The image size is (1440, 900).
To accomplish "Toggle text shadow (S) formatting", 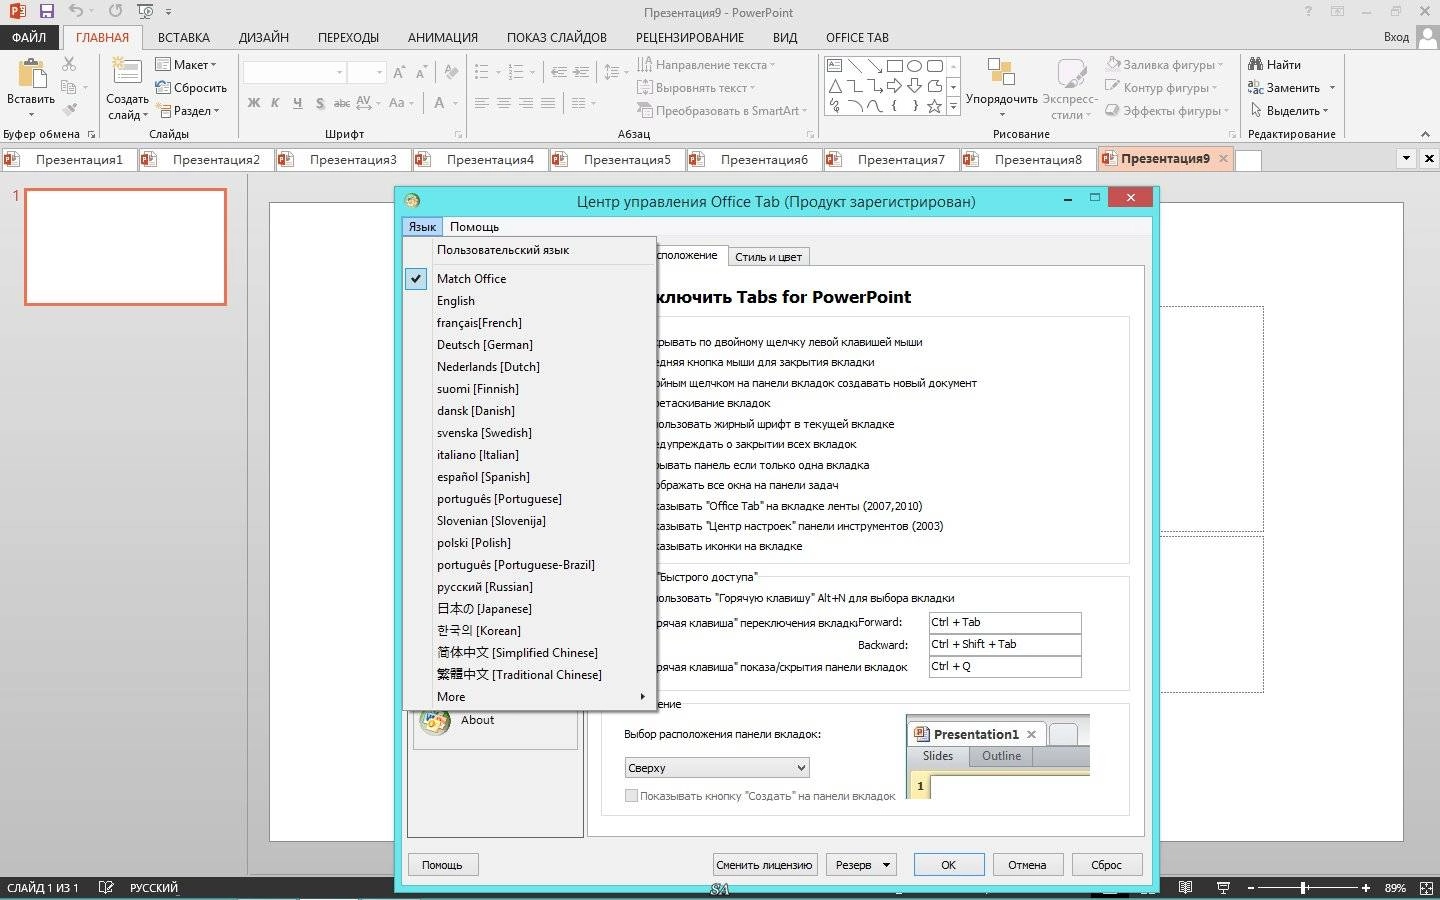I will [x=320, y=103].
